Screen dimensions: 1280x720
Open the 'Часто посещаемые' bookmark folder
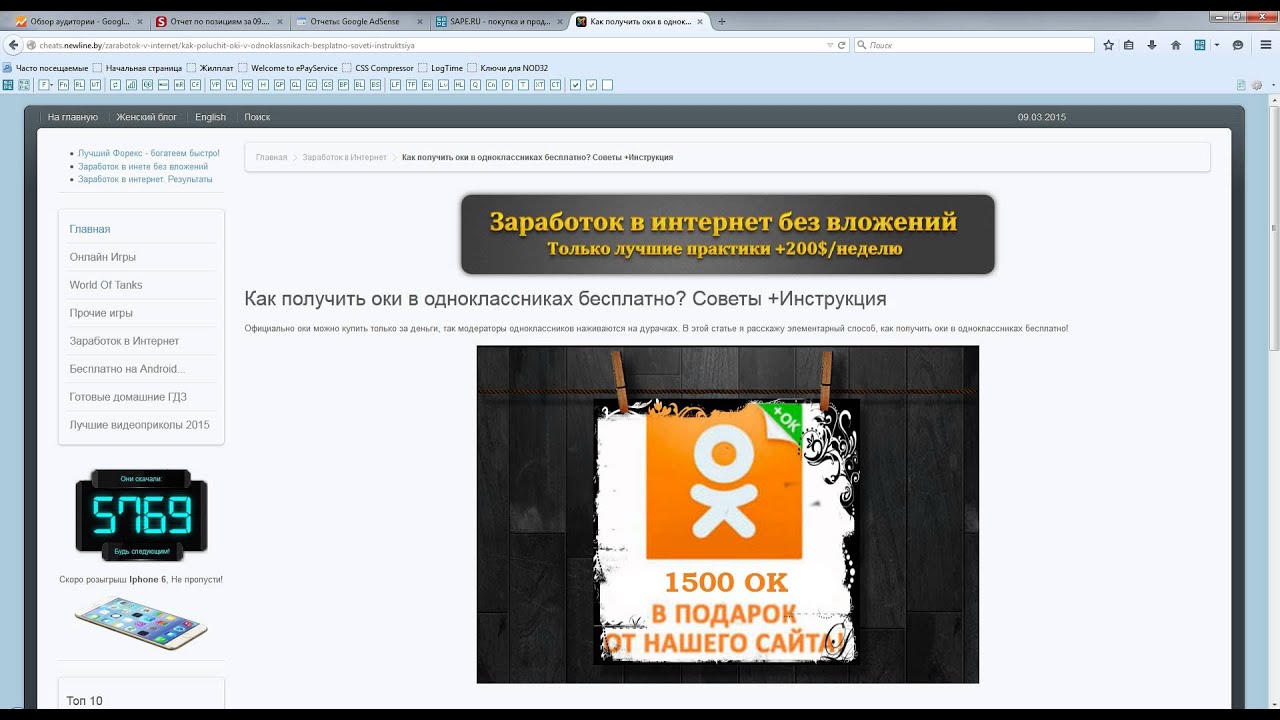click(x=46, y=68)
